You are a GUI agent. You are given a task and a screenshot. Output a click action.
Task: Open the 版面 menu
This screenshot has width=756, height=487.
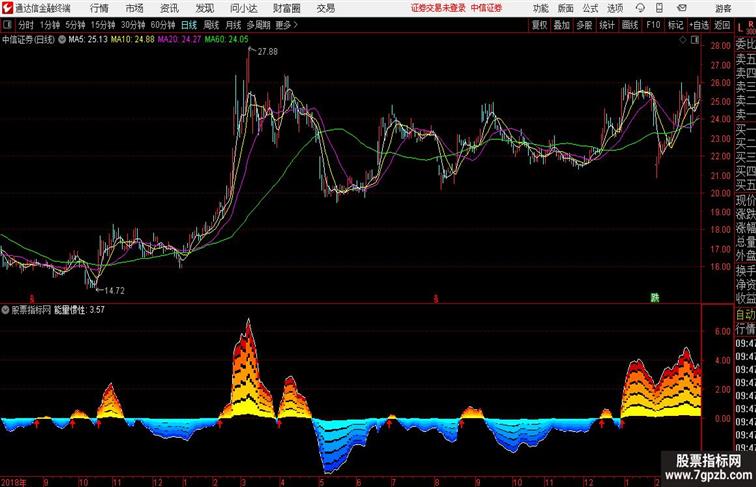coord(566,8)
